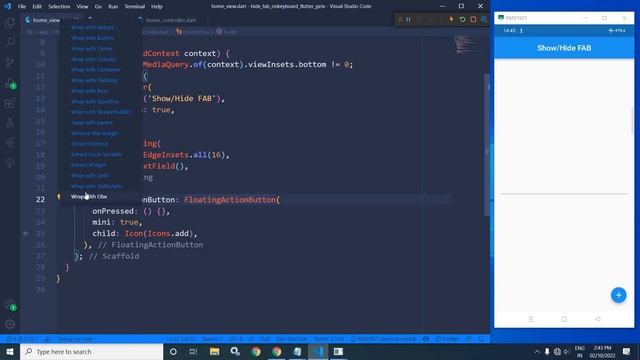Open Dart DevTools widget inspector icon

pyautogui.click(x=484, y=20)
